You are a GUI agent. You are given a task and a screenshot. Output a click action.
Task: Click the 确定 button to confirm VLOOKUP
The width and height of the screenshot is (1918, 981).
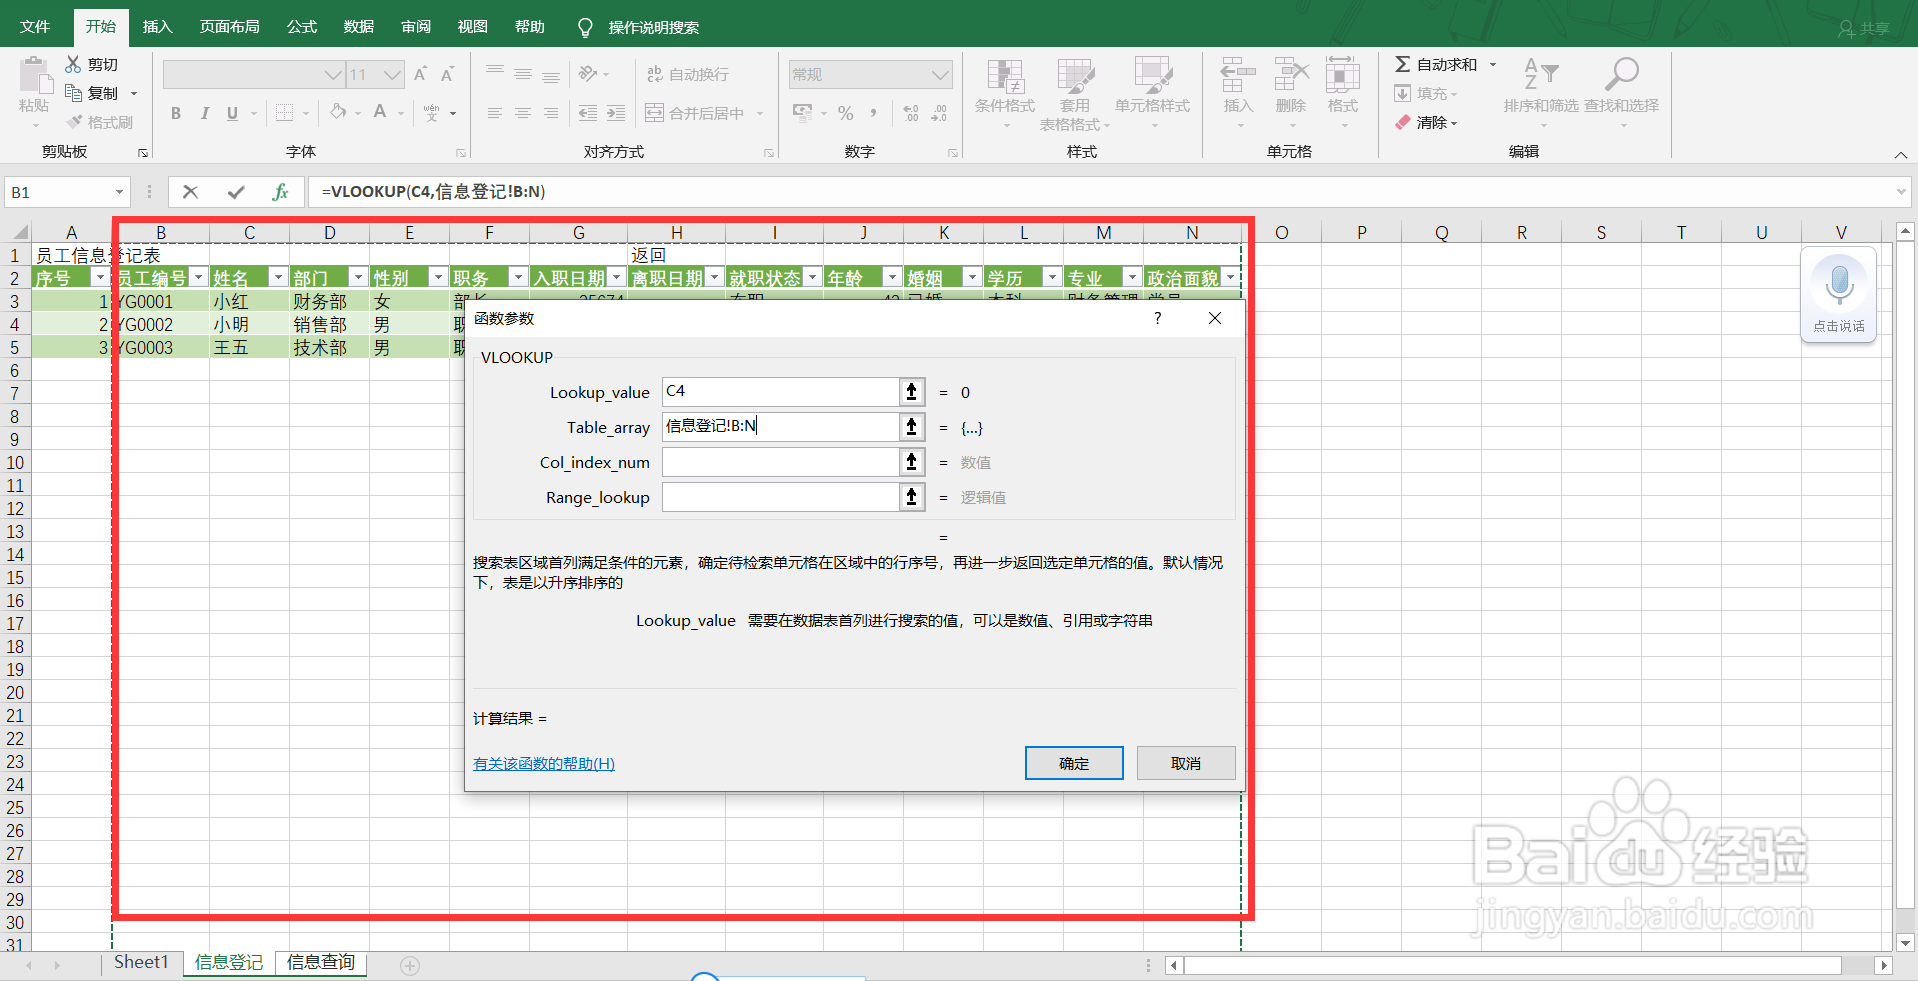[1073, 762]
